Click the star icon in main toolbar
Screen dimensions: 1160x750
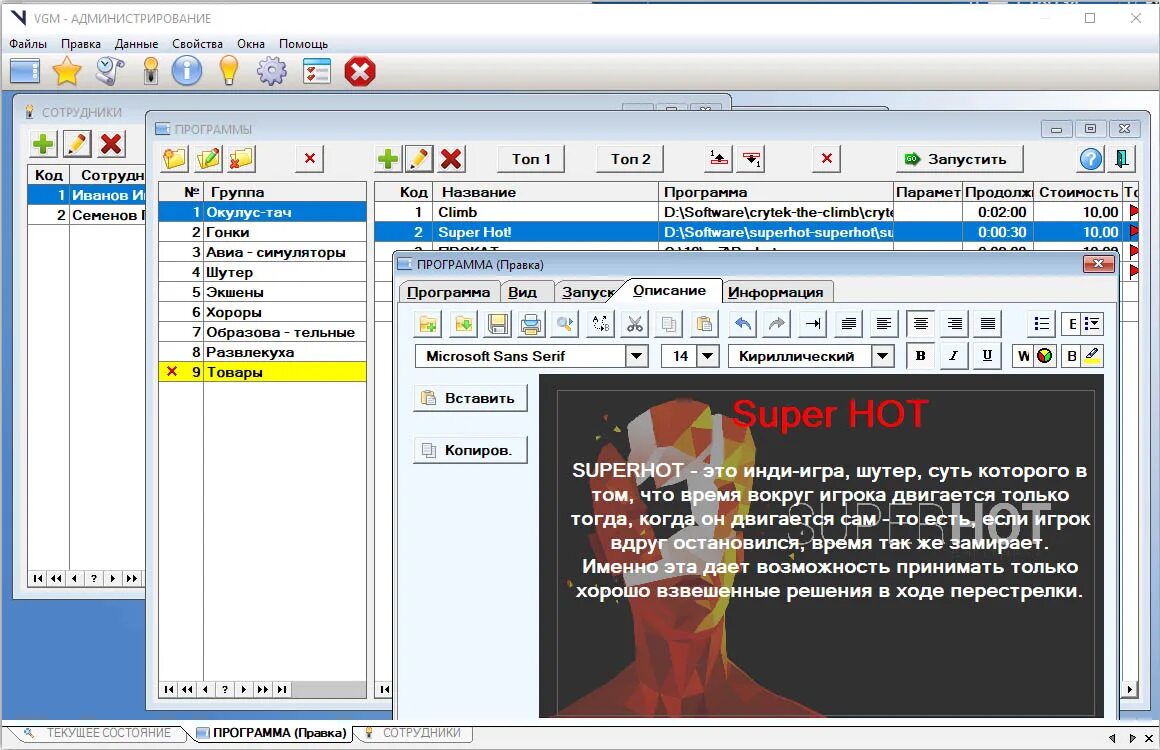[67, 72]
